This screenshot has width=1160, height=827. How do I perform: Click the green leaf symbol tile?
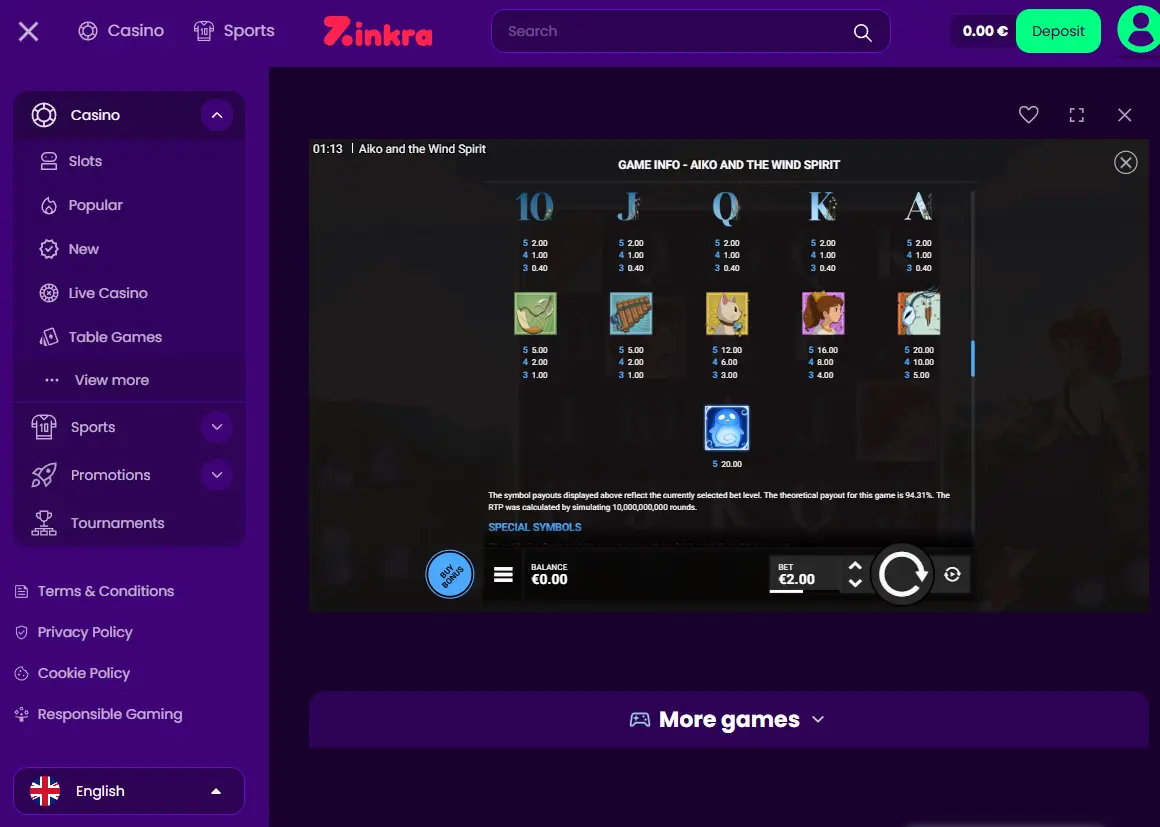pyautogui.click(x=535, y=313)
